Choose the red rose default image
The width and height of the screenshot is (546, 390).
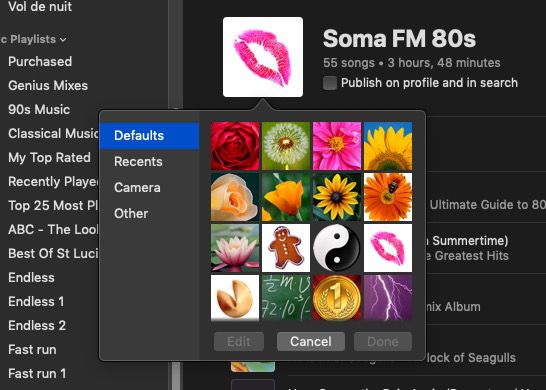pyautogui.click(x=235, y=146)
